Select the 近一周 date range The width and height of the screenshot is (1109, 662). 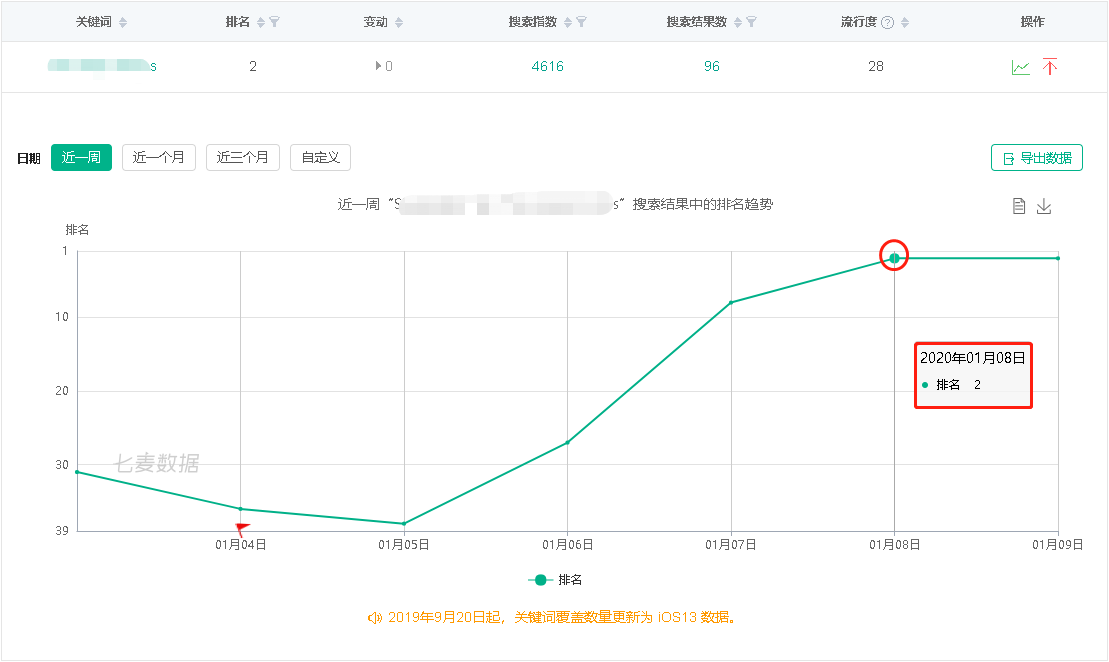(81, 157)
